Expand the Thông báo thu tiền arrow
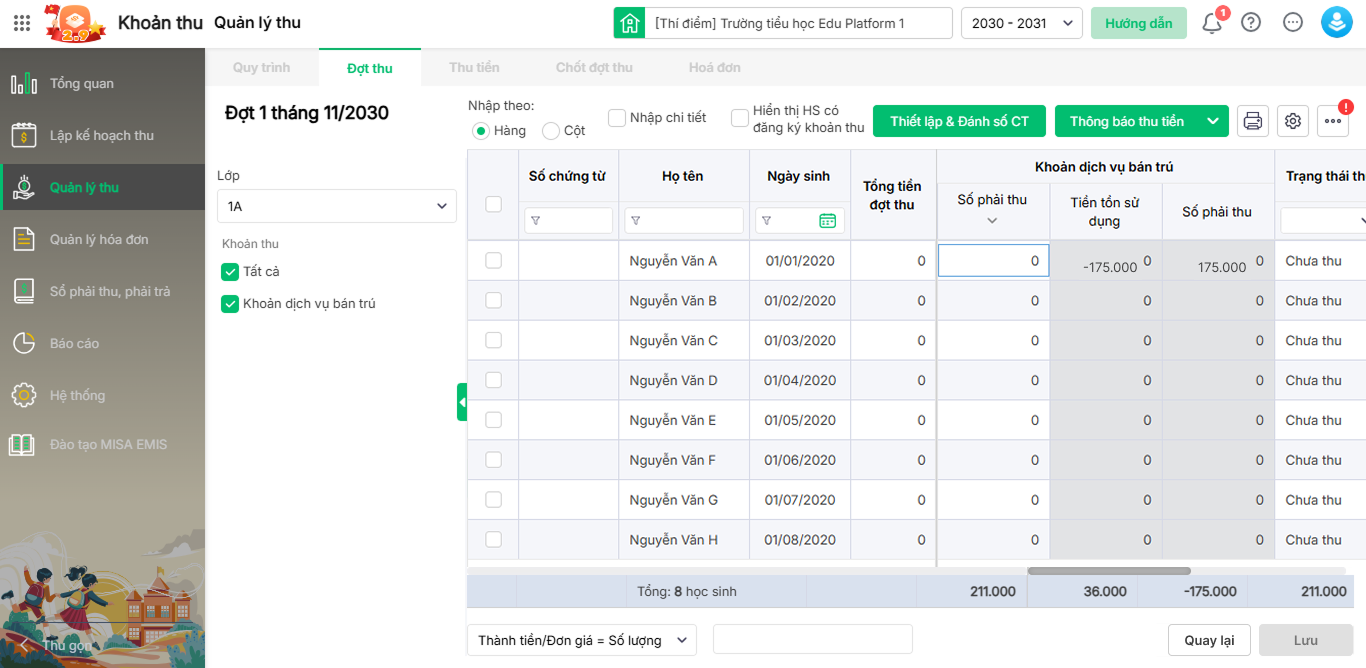This screenshot has width=1366, height=668. point(1213,121)
